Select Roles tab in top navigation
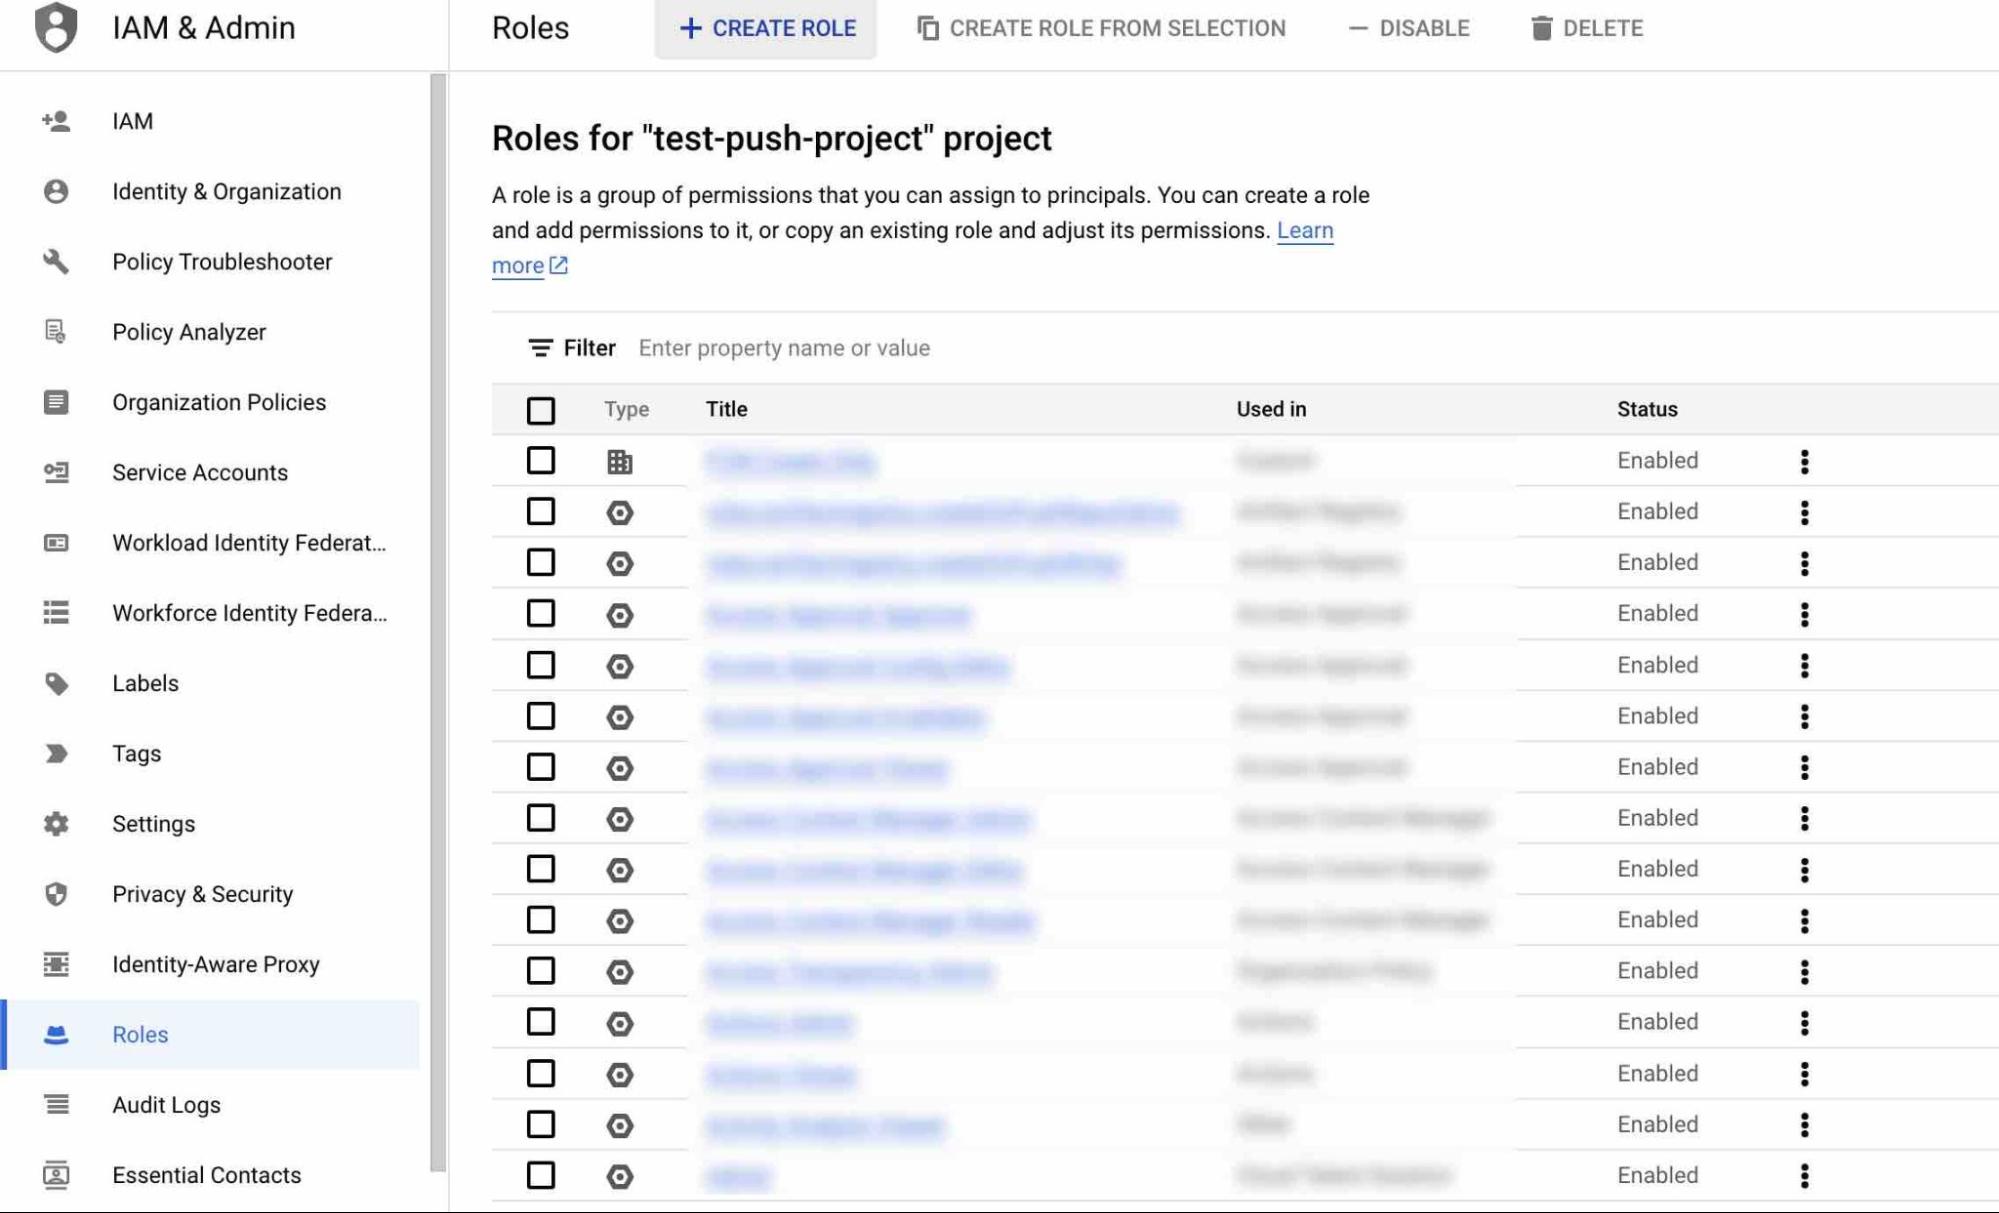 tap(528, 27)
